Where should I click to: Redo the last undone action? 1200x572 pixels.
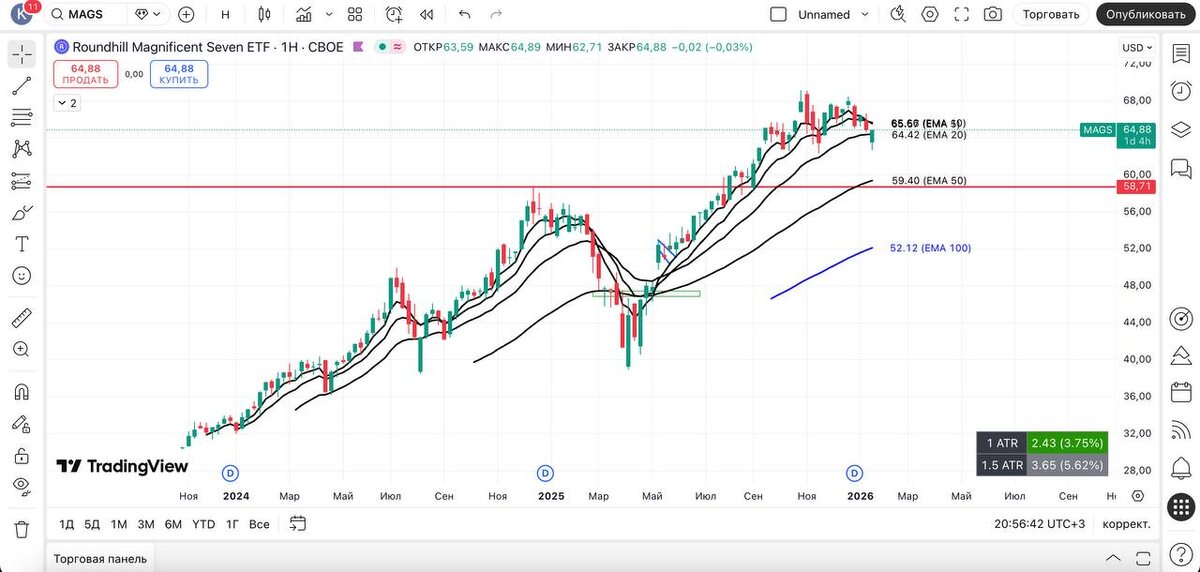click(496, 14)
